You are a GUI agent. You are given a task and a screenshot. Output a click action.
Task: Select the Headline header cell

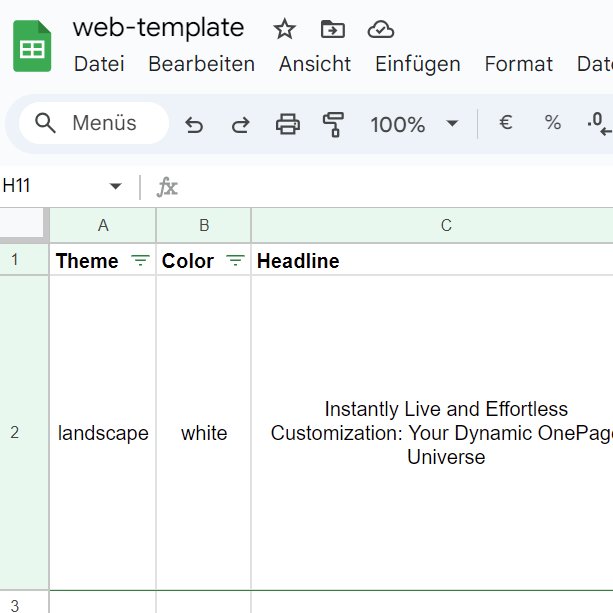tap(432, 260)
